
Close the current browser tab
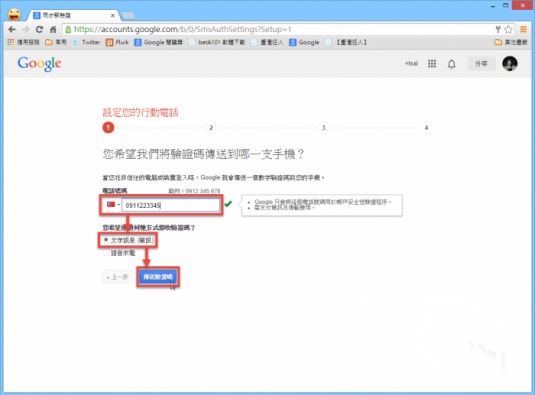113,15
